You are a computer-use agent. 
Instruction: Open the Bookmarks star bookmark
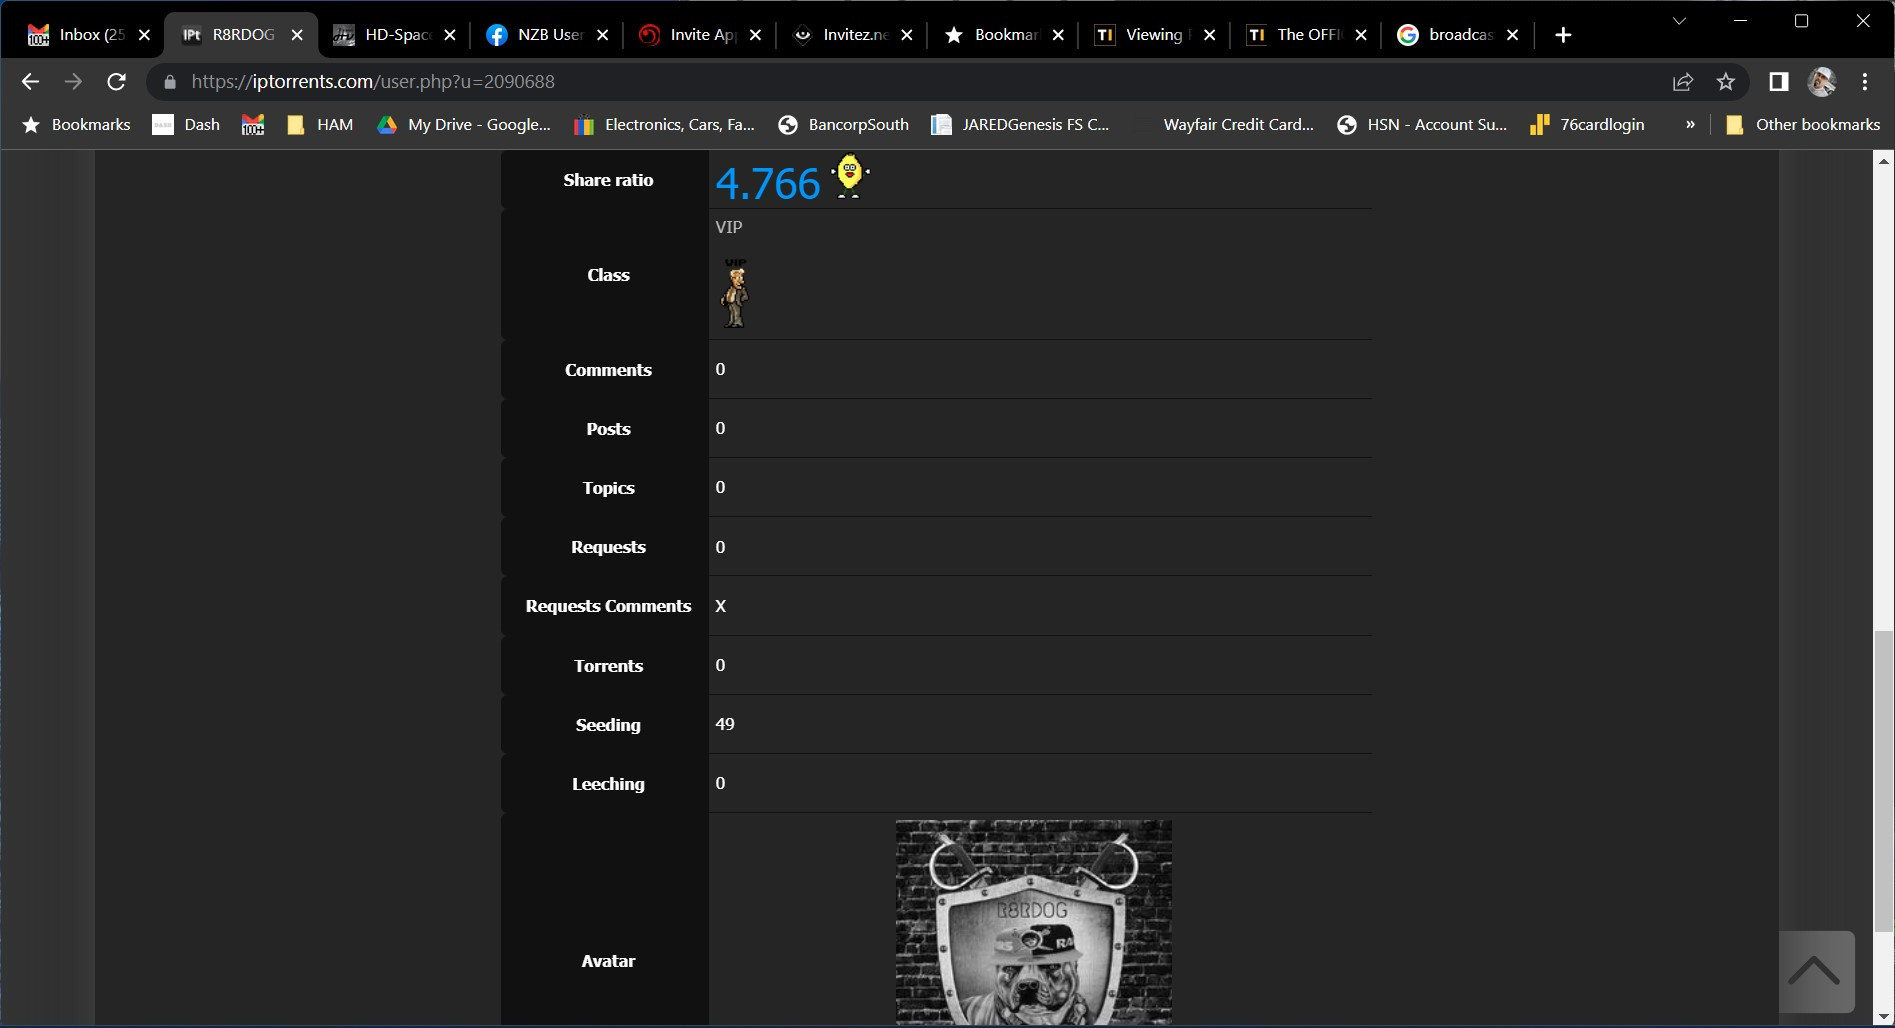(76, 125)
